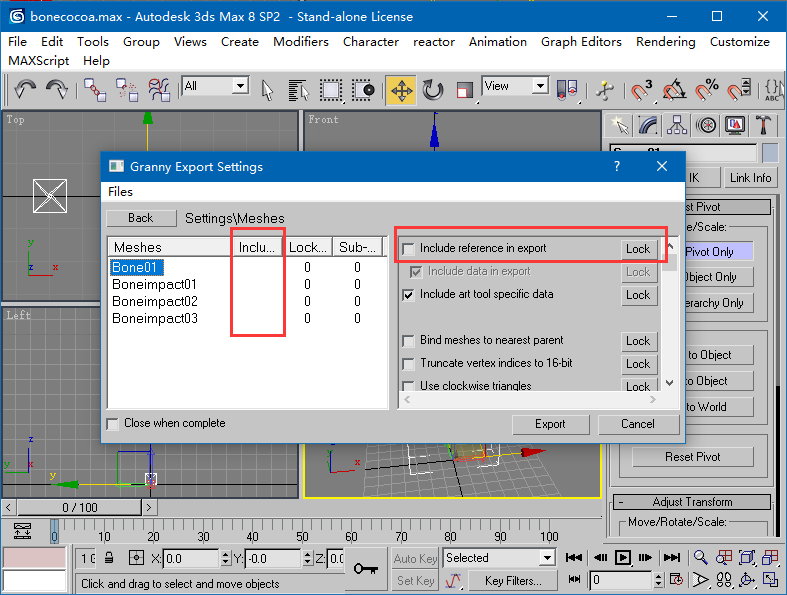Open the Hierarchy command panel tab

678,125
